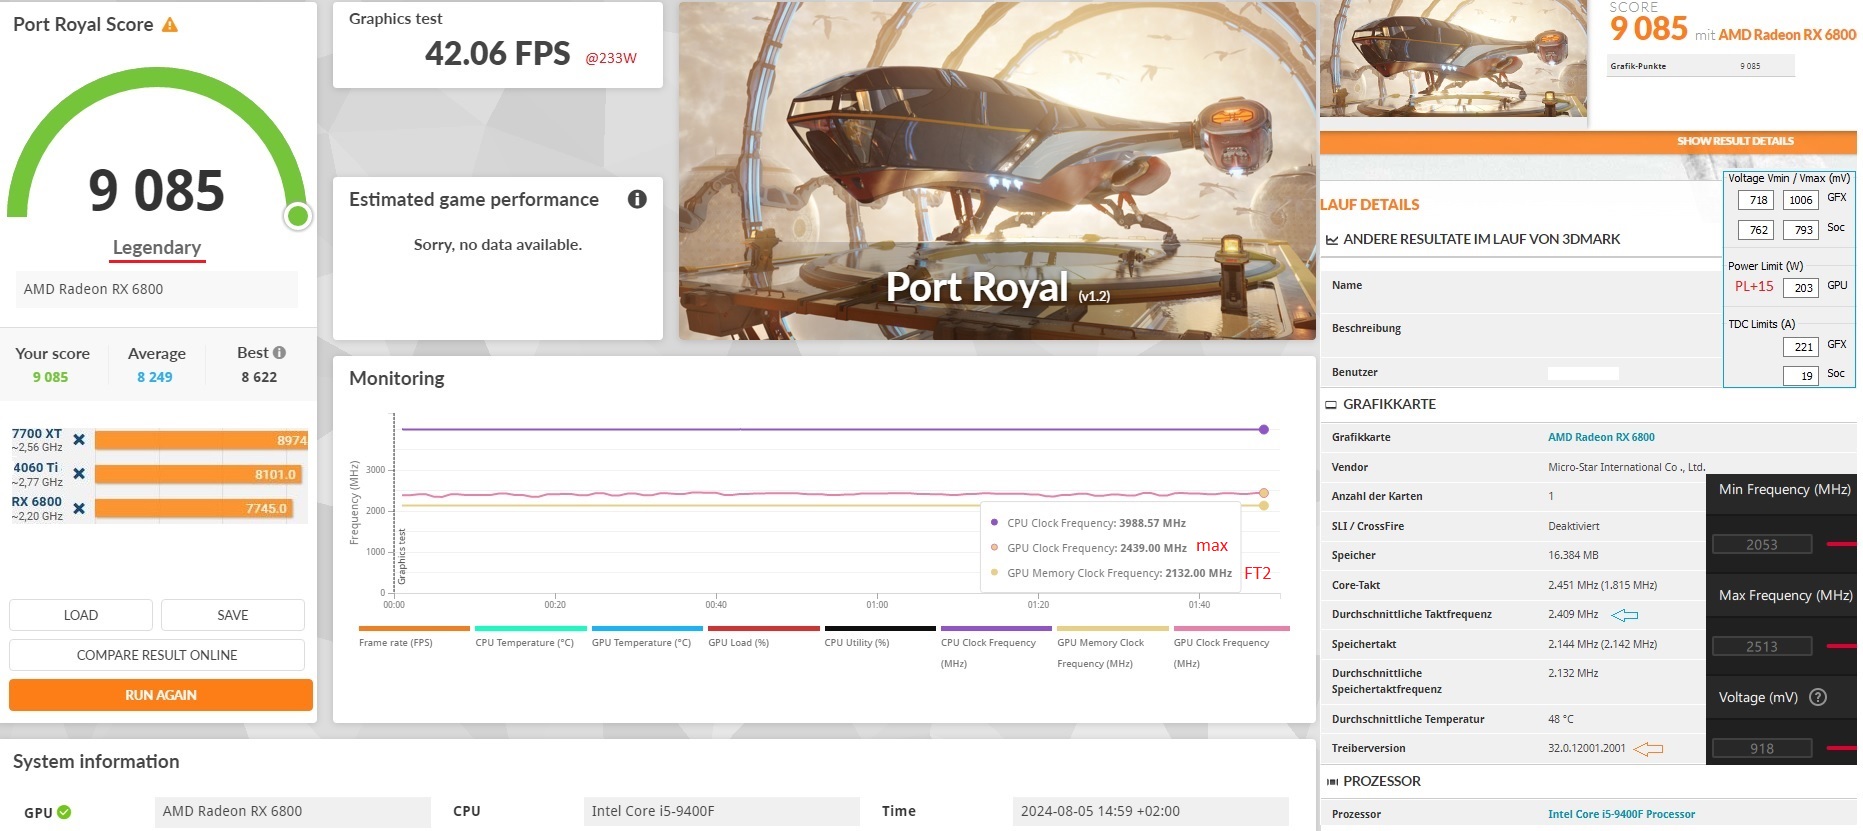Open the Intel Core i5-9400F Processor link

coord(1621,814)
